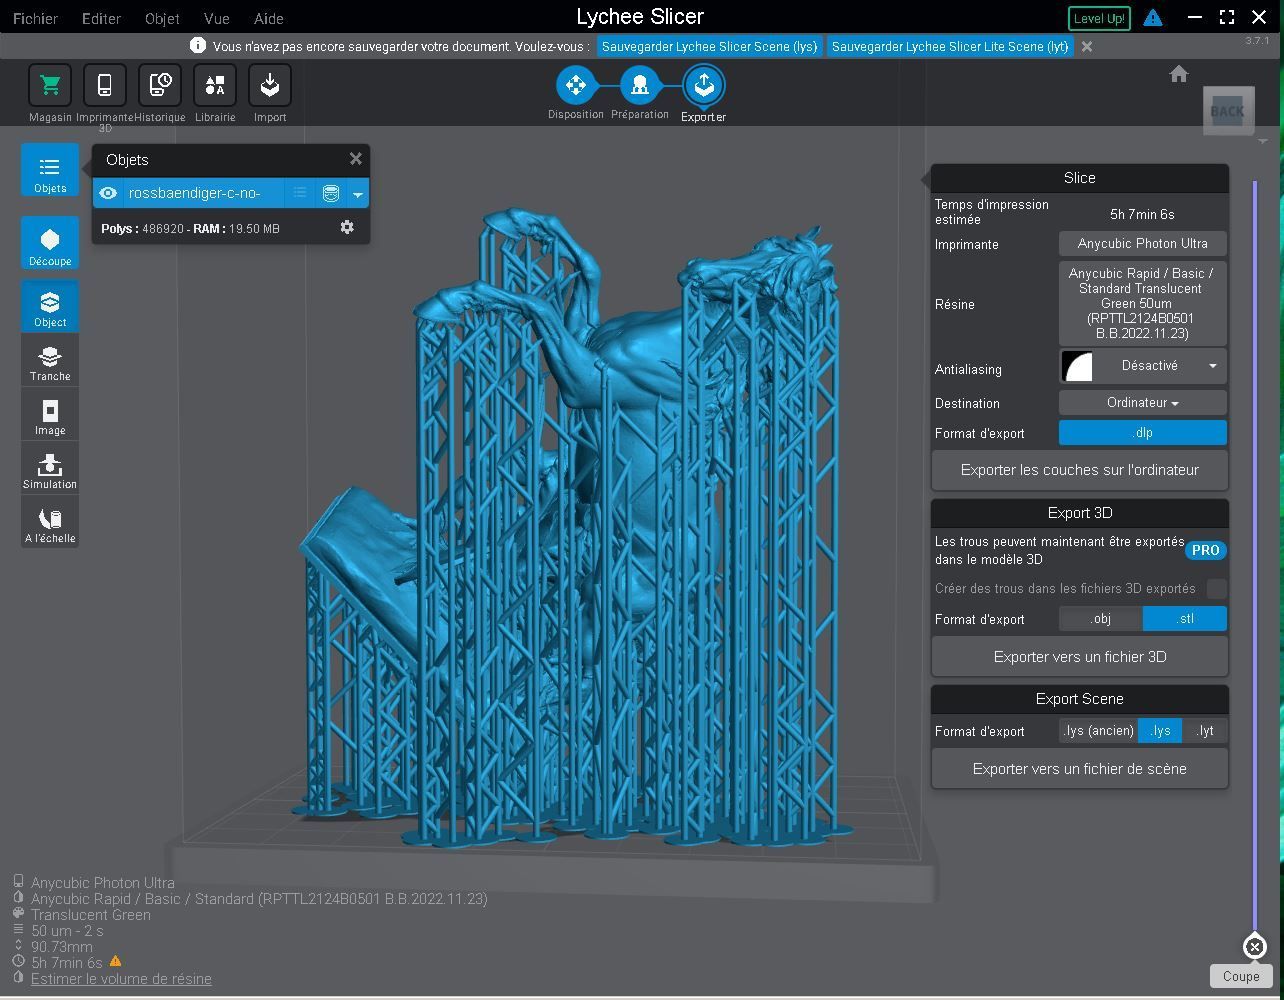Select the .obj export format
The image size is (1284, 1000).
tap(1100, 619)
